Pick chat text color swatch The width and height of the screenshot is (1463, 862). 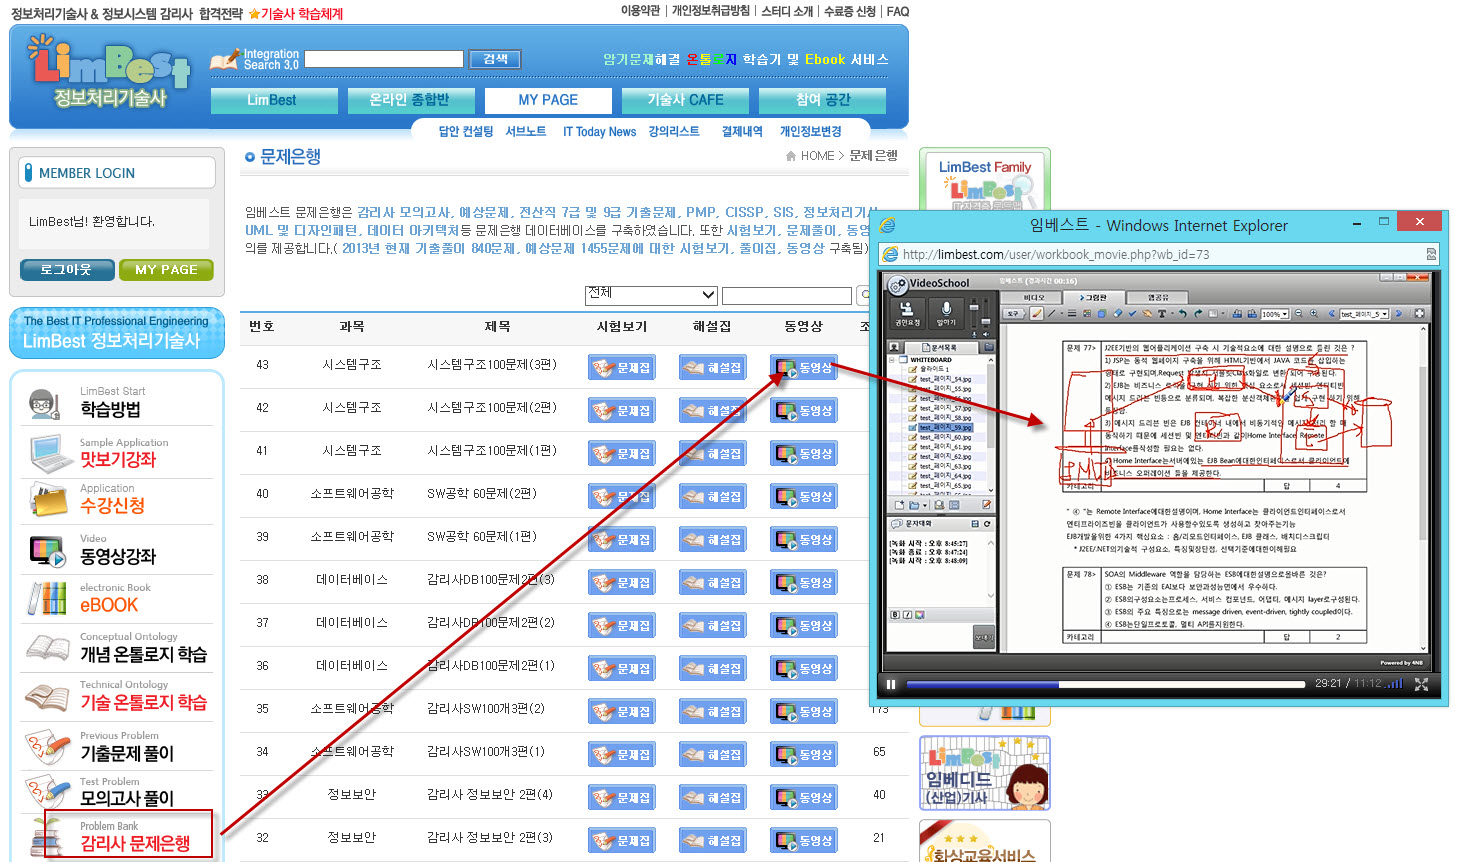pos(919,615)
